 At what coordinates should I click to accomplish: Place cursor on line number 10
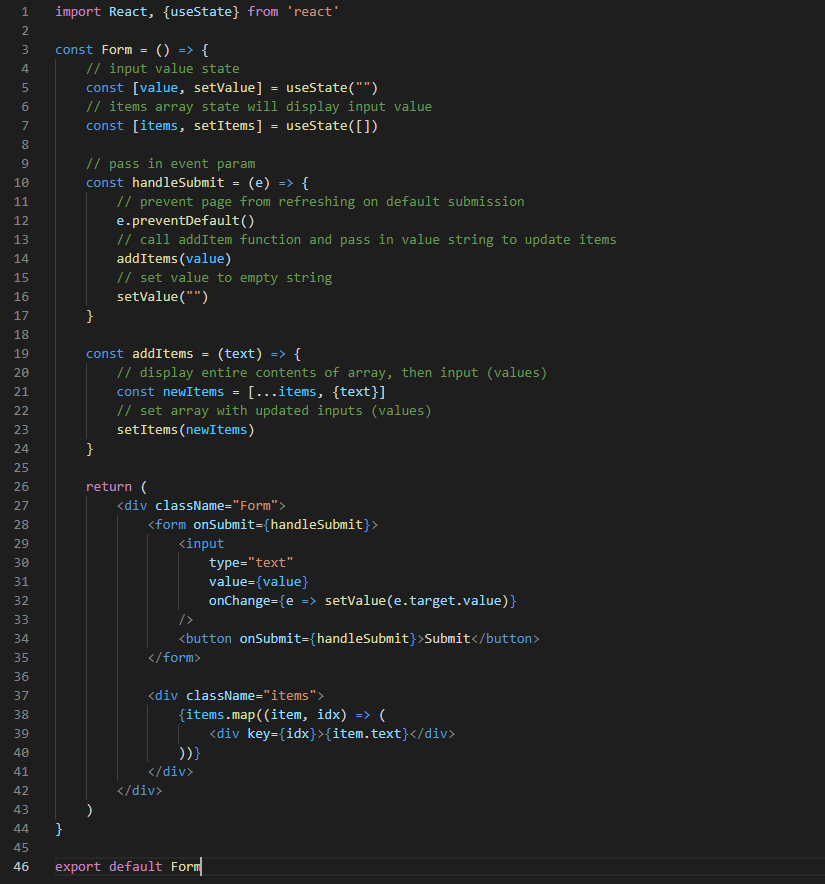click(21, 182)
